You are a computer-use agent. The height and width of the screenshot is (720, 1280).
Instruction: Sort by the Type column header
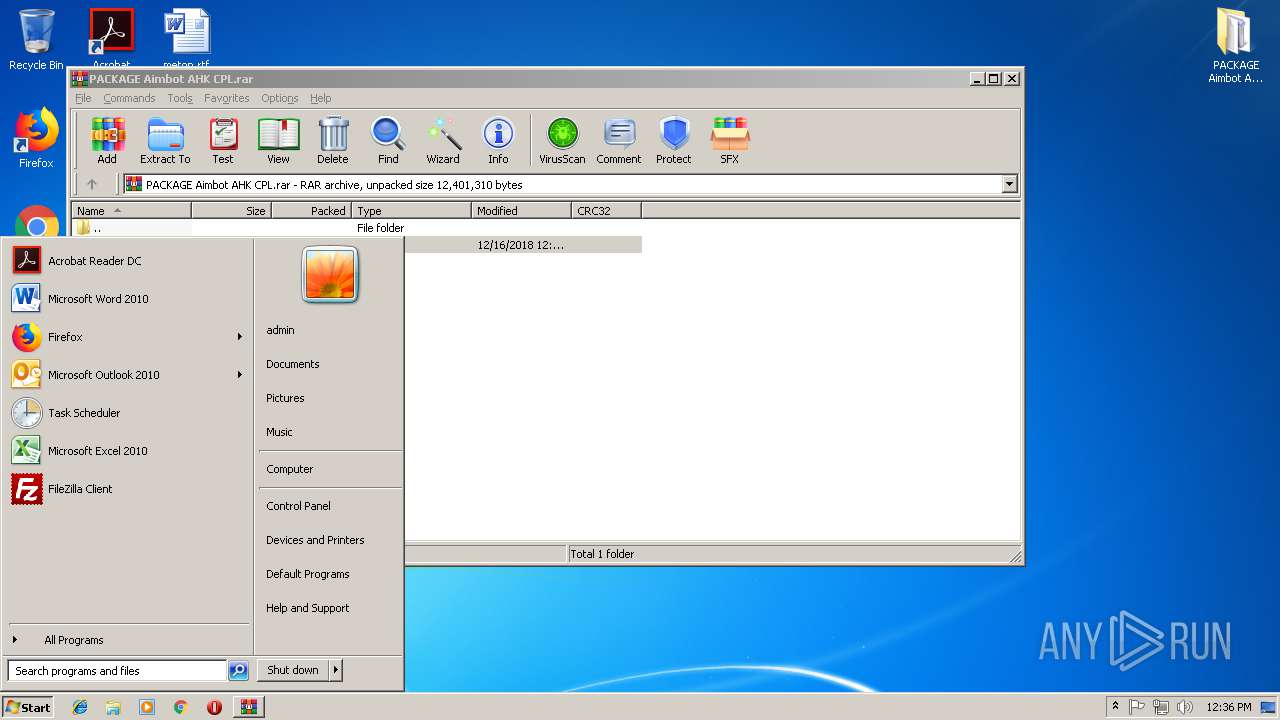pyautogui.click(x=411, y=211)
